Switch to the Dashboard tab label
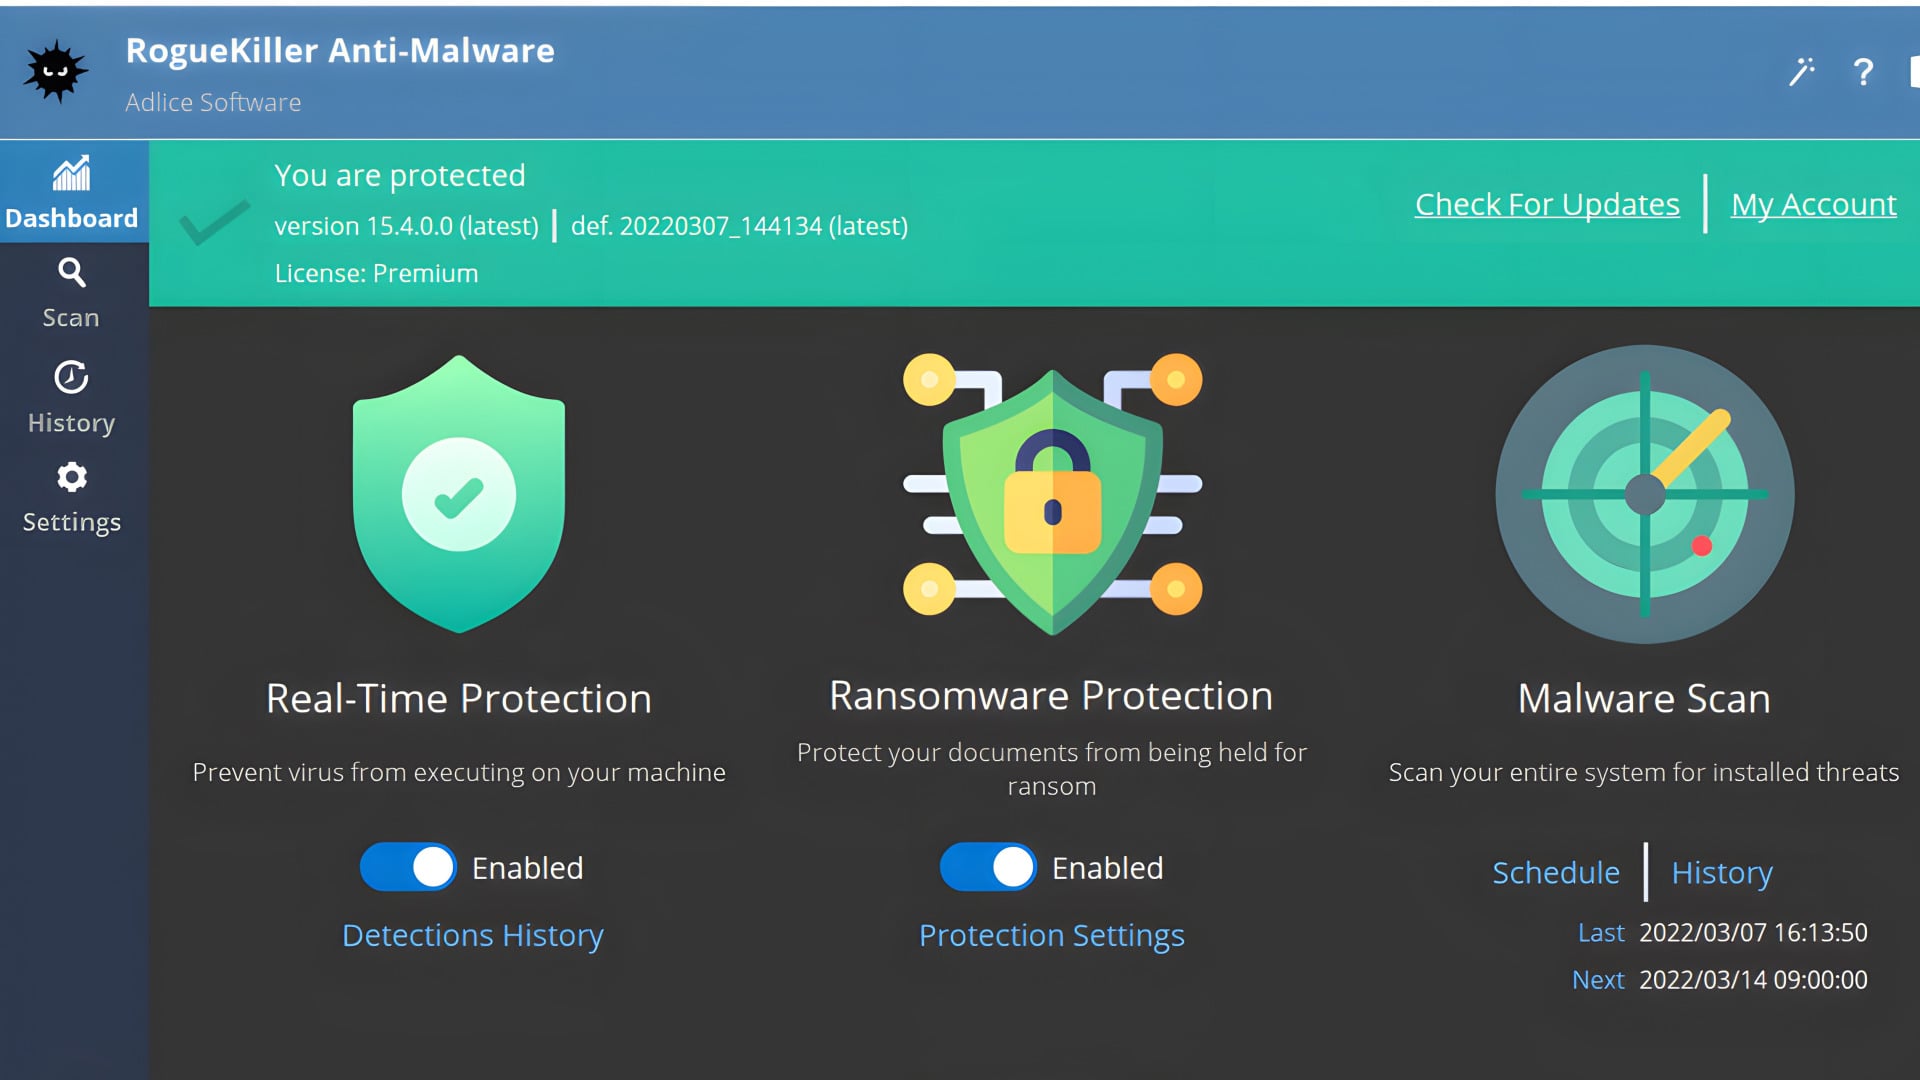 click(71, 218)
